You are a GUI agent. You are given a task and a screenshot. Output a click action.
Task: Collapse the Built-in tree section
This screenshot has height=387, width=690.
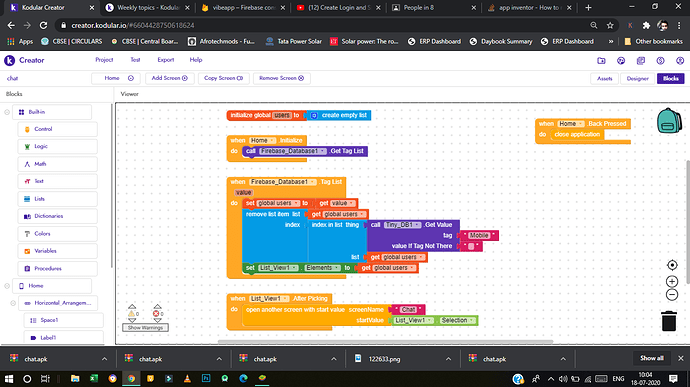7,112
